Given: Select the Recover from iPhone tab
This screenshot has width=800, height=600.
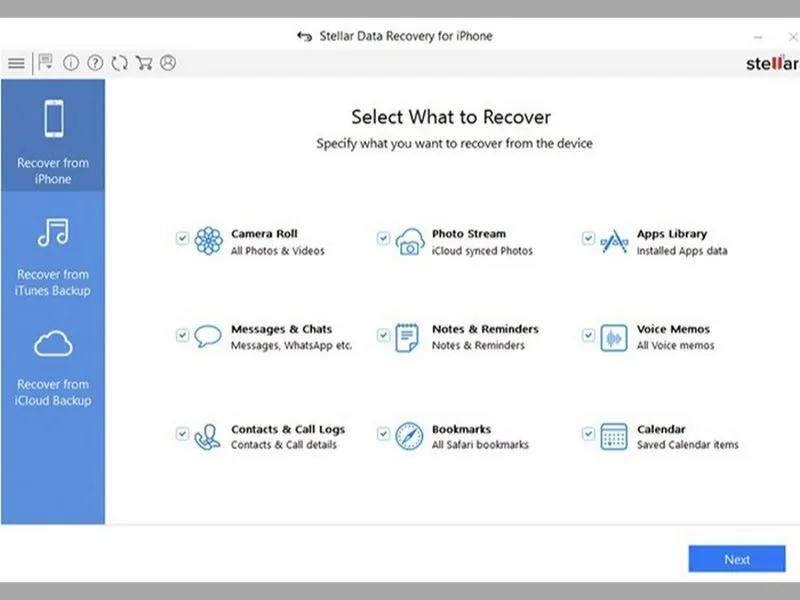Looking at the screenshot, I should coord(53,136).
